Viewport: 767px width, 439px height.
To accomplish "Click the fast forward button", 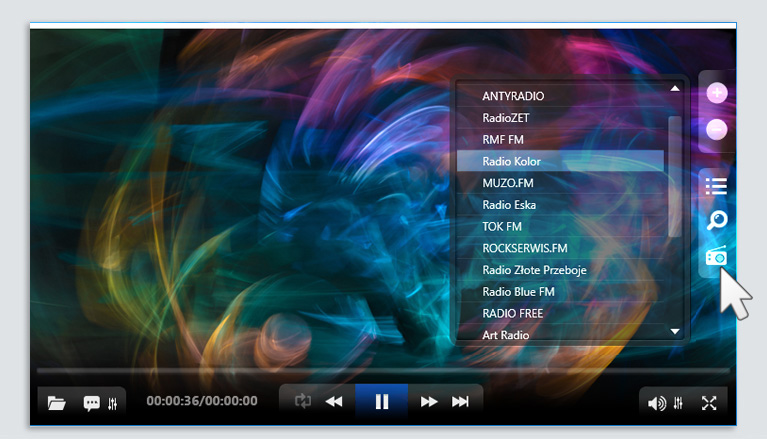I will (x=429, y=402).
